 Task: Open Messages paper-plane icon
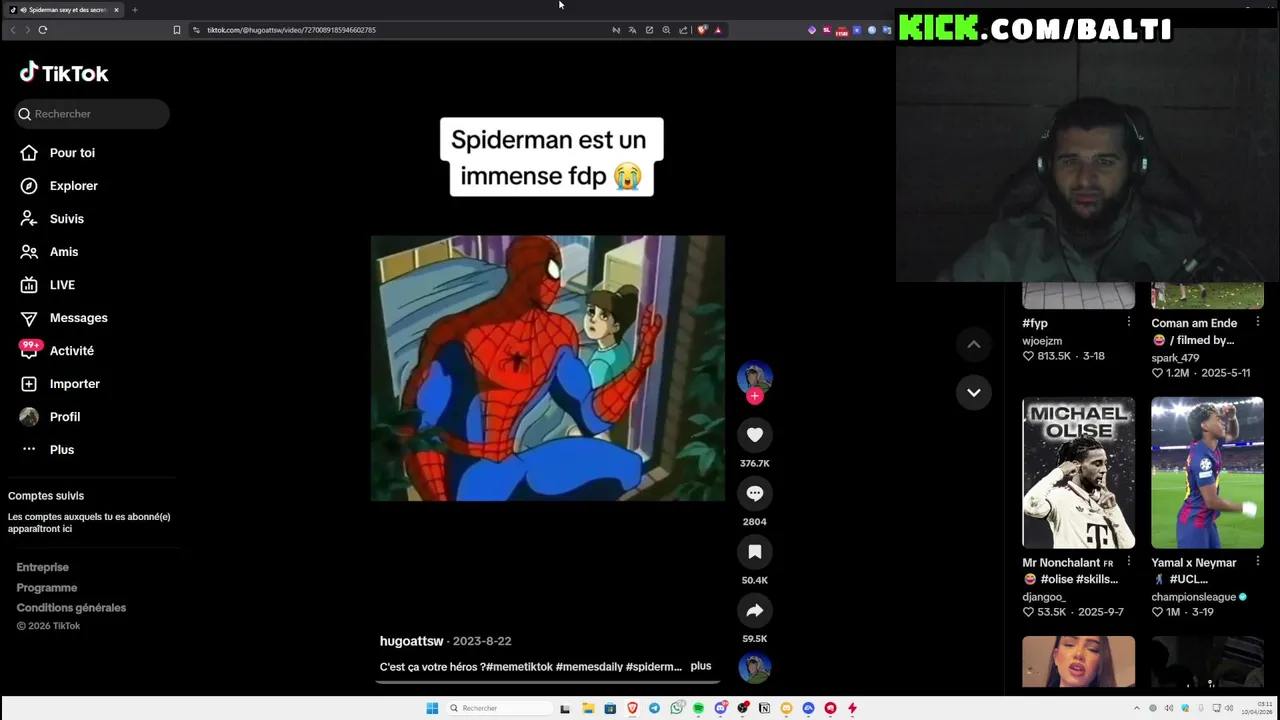click(x=29, y=318)
